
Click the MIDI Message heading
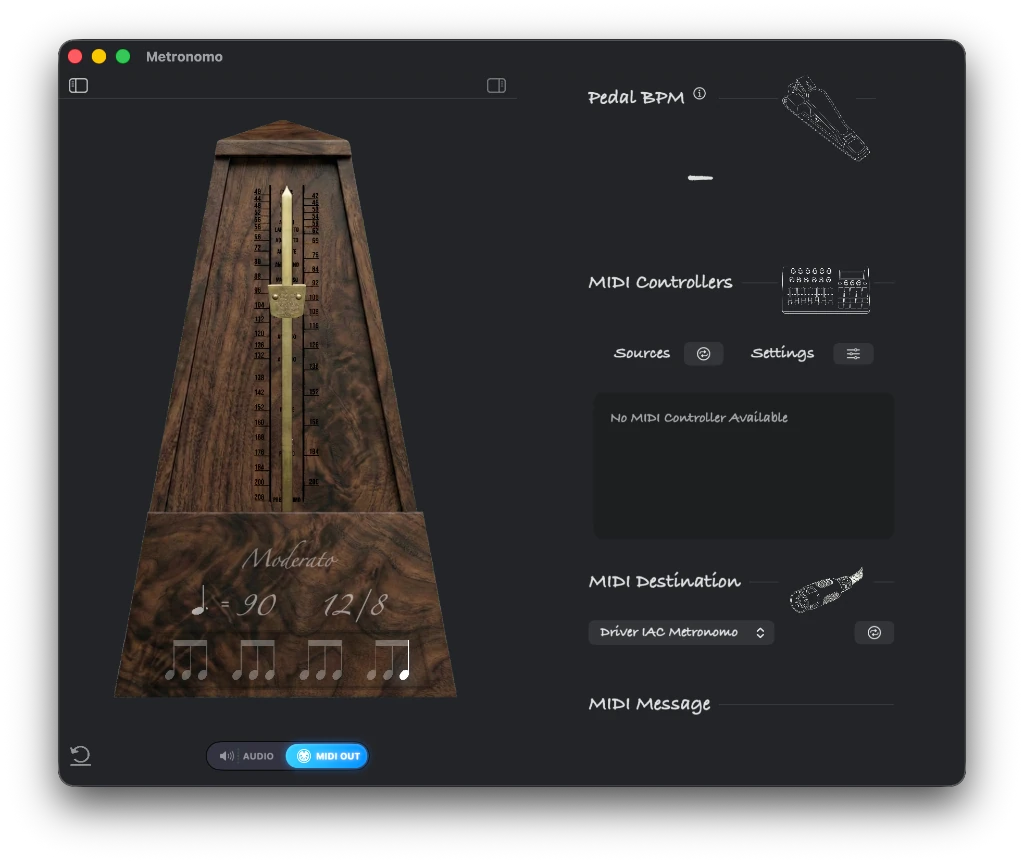(x=649, y=704)
